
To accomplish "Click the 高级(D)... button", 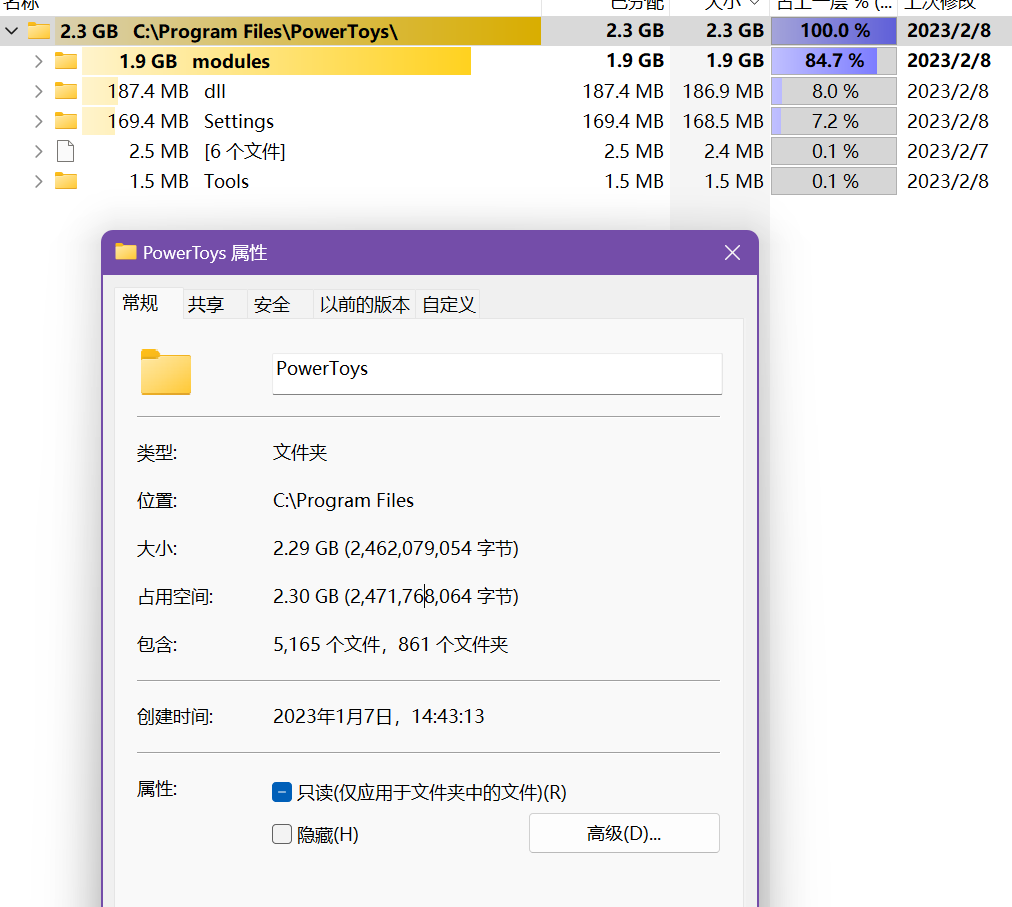I will tap(624, 833).
